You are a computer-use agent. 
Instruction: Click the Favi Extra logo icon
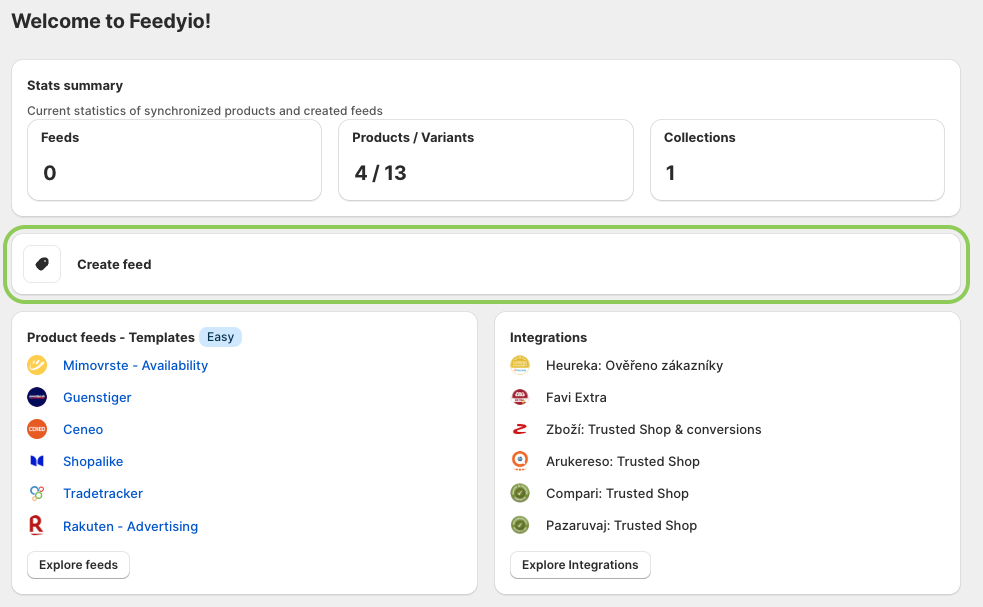(520, 397)
